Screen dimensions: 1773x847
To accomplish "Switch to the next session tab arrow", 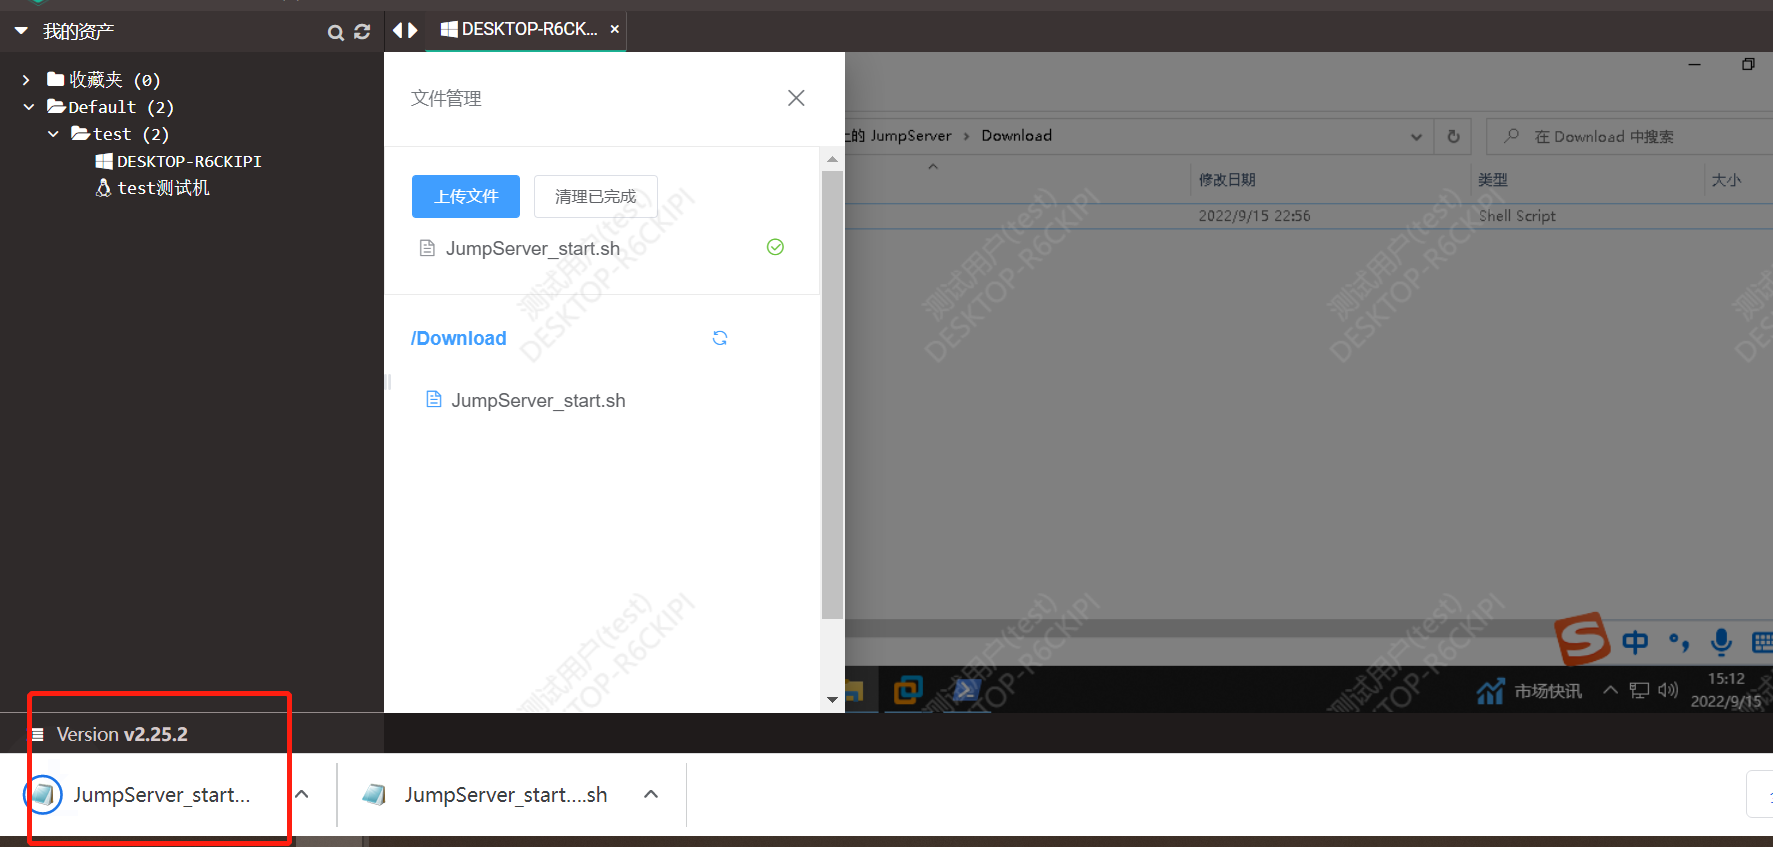I will point(412,30).
